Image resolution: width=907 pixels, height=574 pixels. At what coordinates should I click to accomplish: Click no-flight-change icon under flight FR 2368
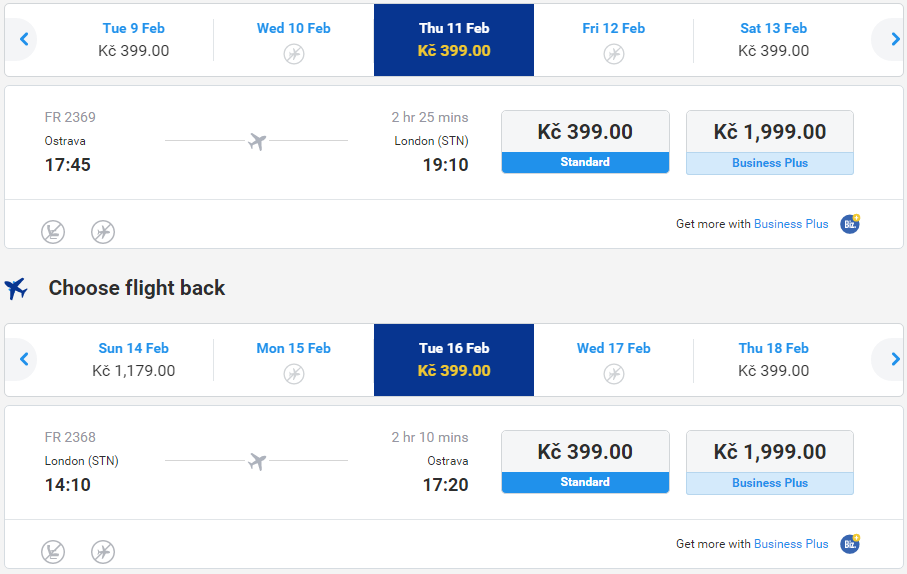coord(103,552)
